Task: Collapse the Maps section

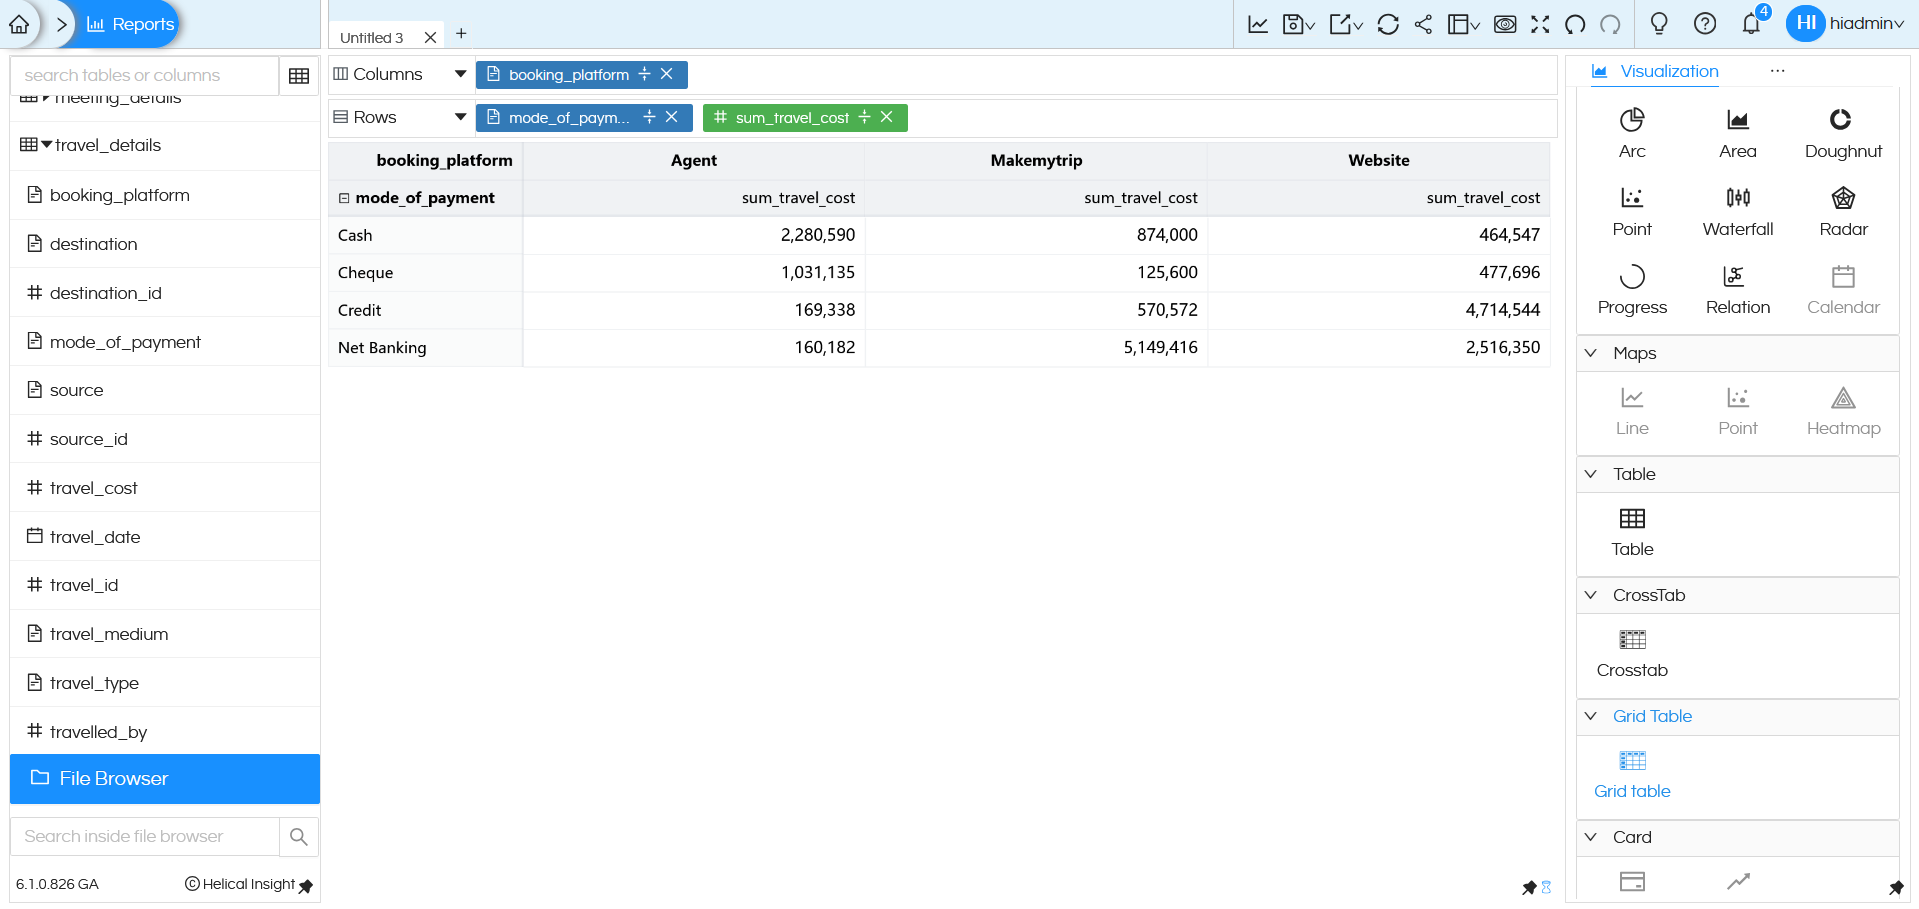Action: (1592, 353)
